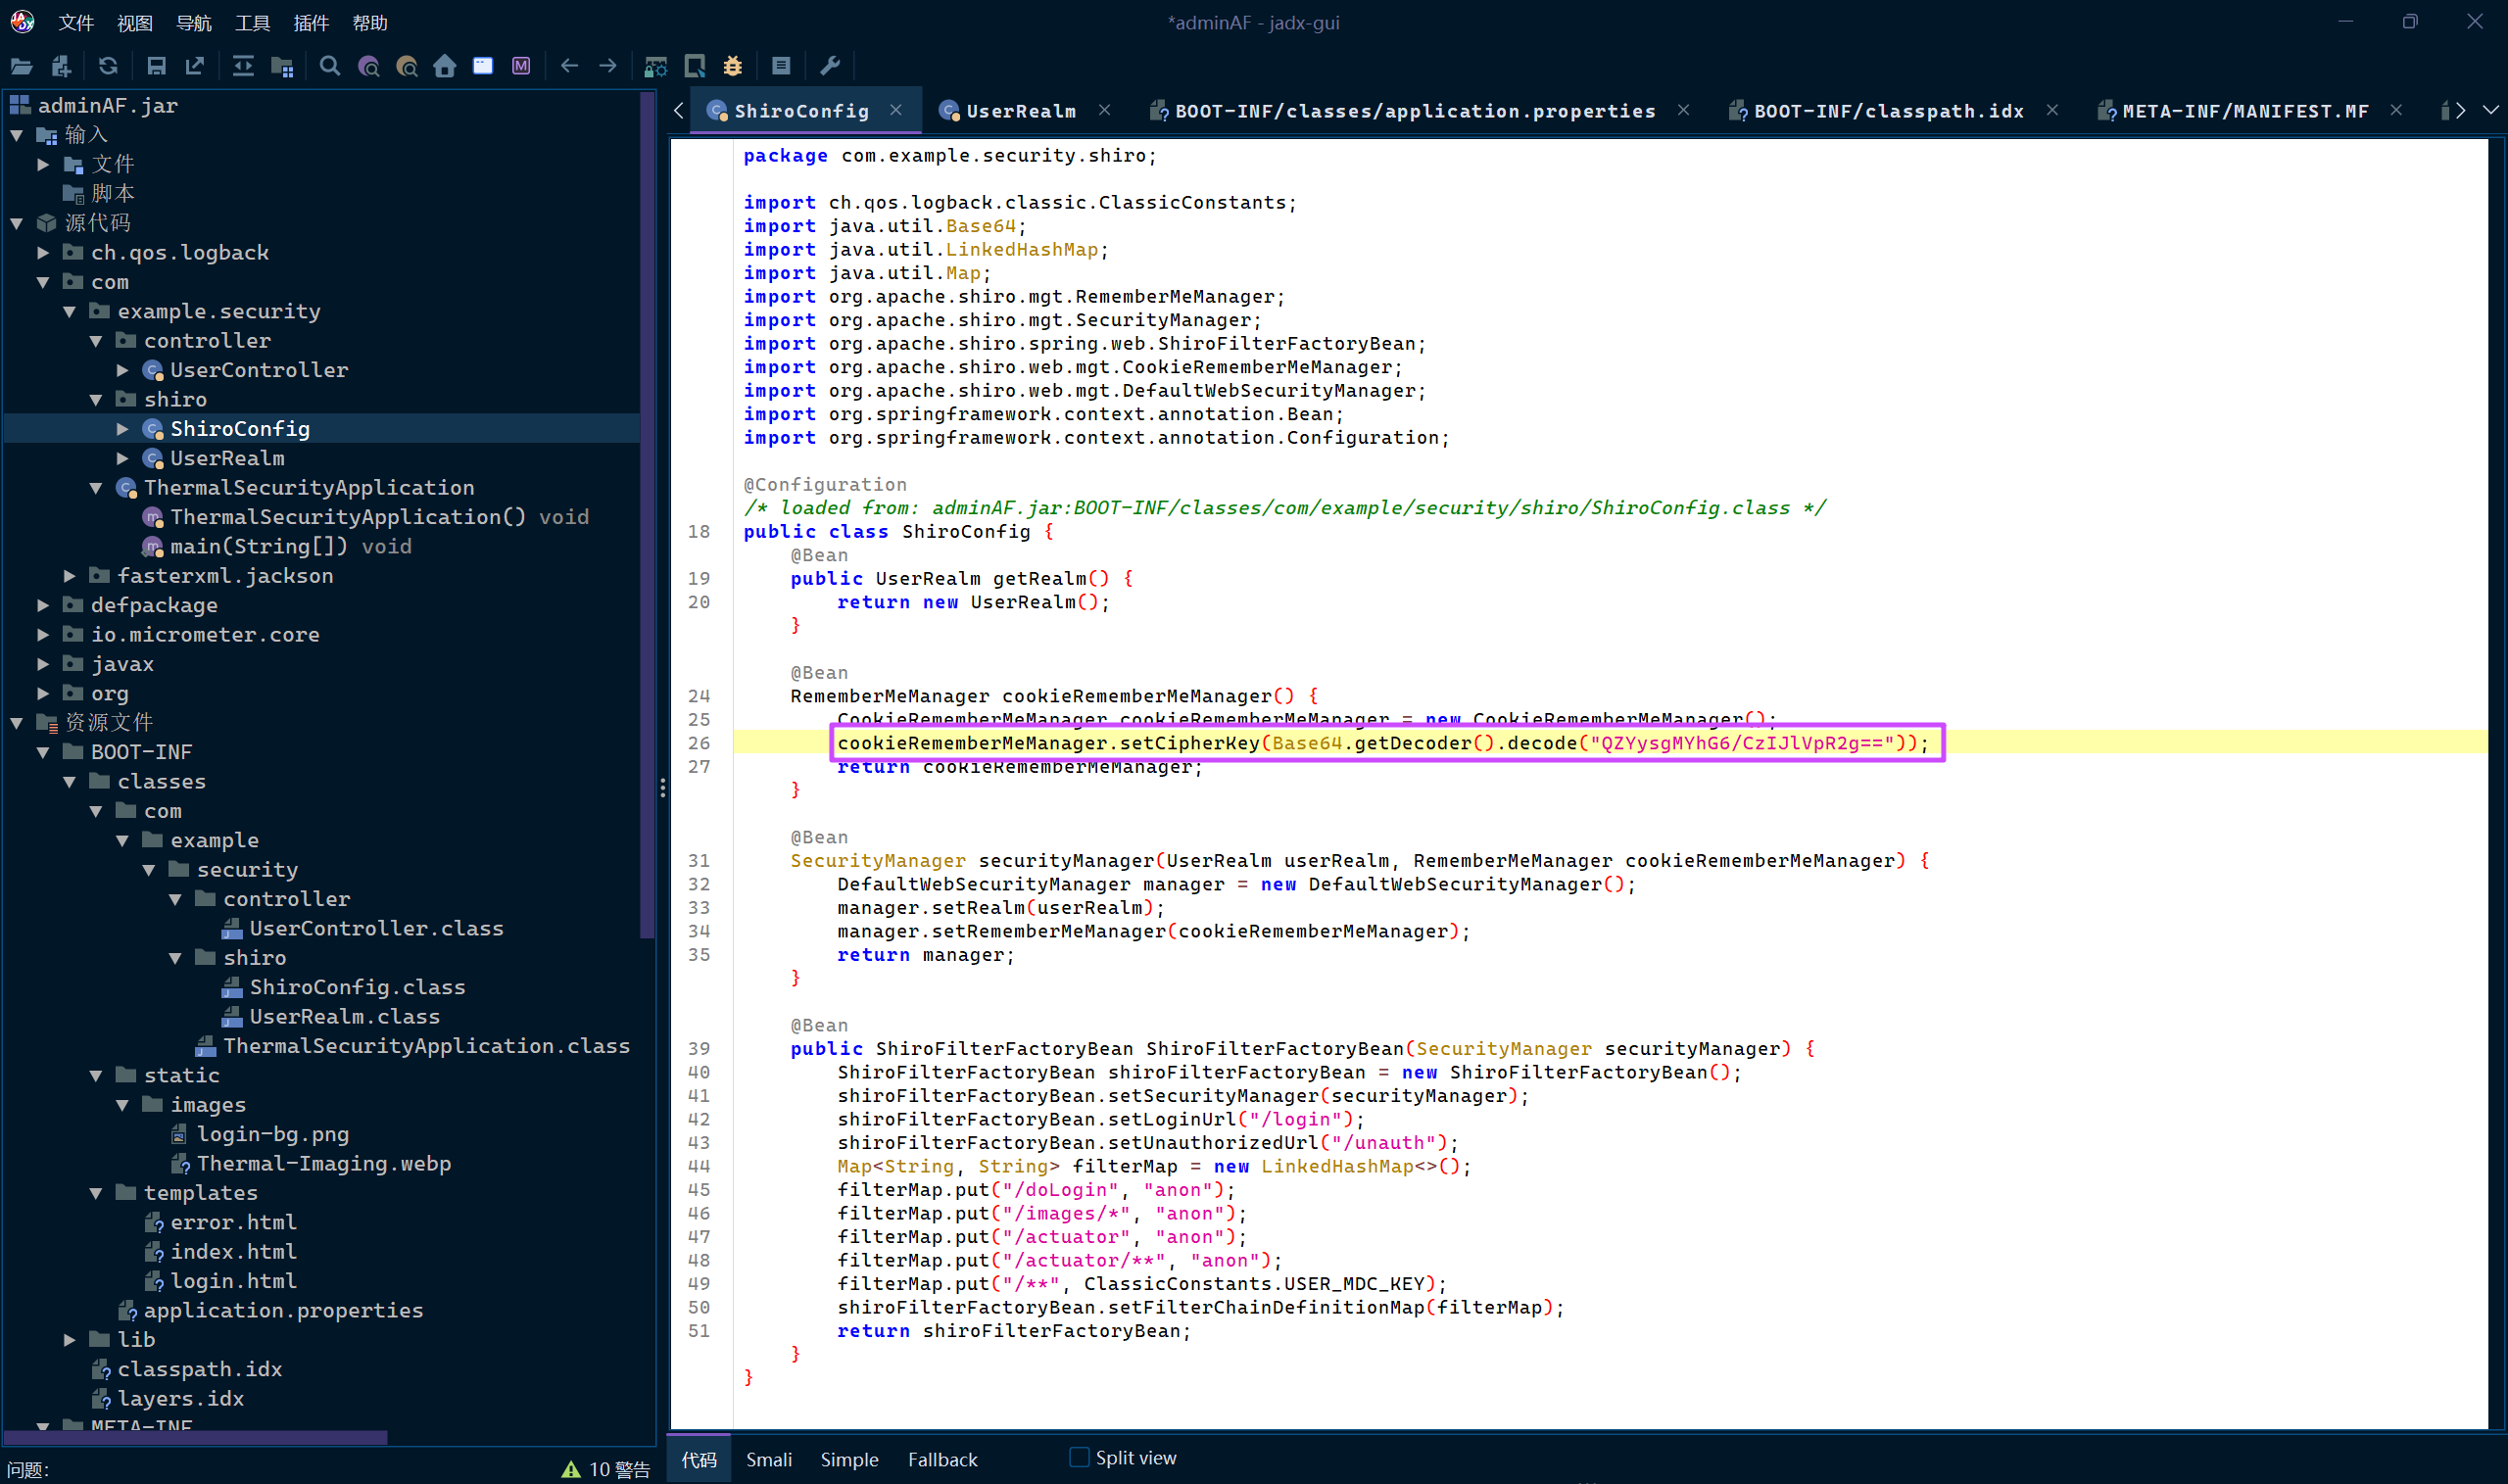Open text search with magnifier icon

(329, 66)
